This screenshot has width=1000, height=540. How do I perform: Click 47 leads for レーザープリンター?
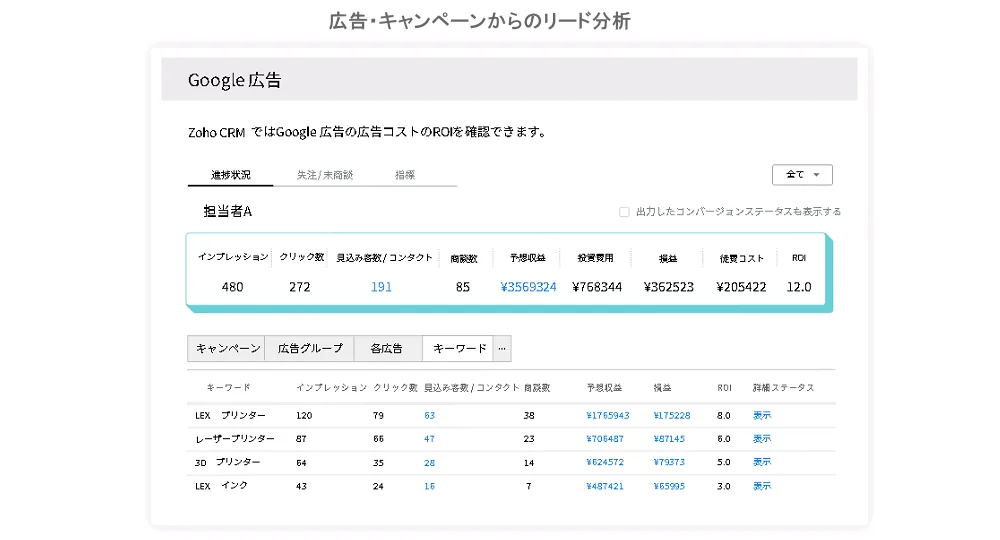click(x=429, y=439)
